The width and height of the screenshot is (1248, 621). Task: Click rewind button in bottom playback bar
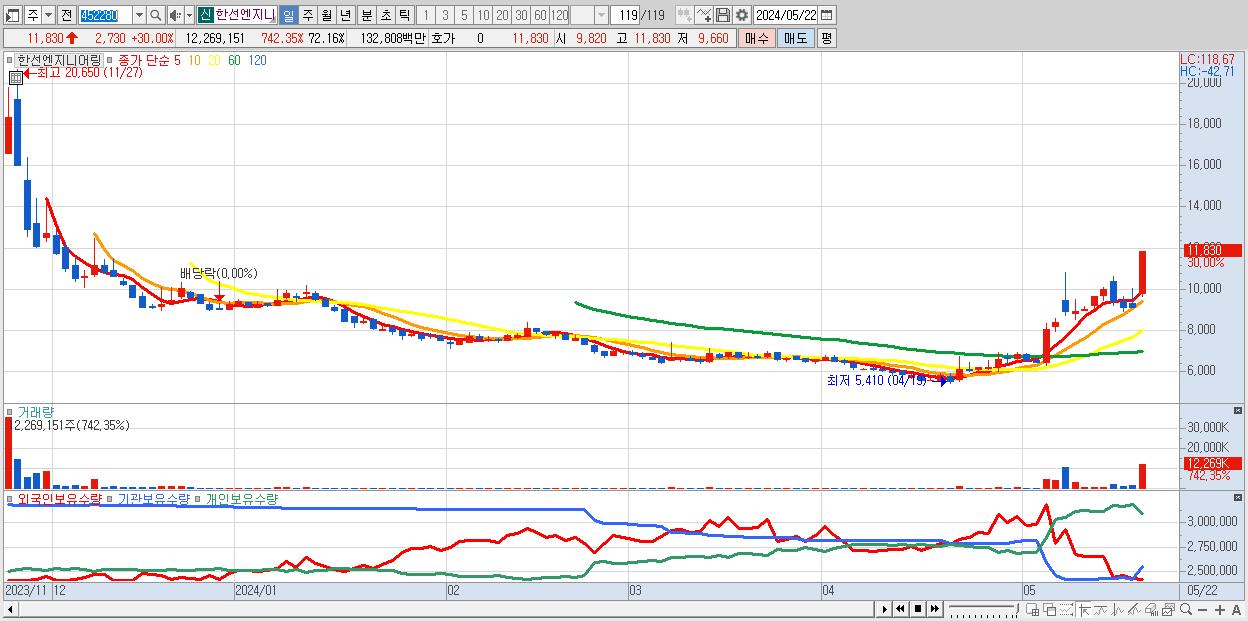click(x=900, y=609)
